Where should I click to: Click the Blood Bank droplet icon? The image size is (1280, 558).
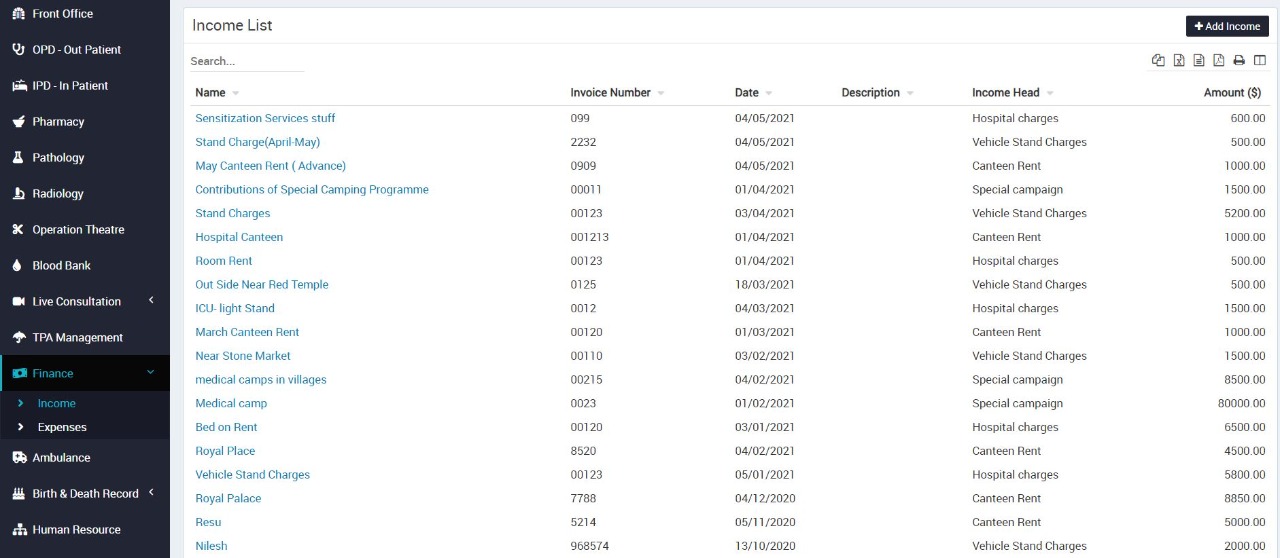tap(18, 266)
